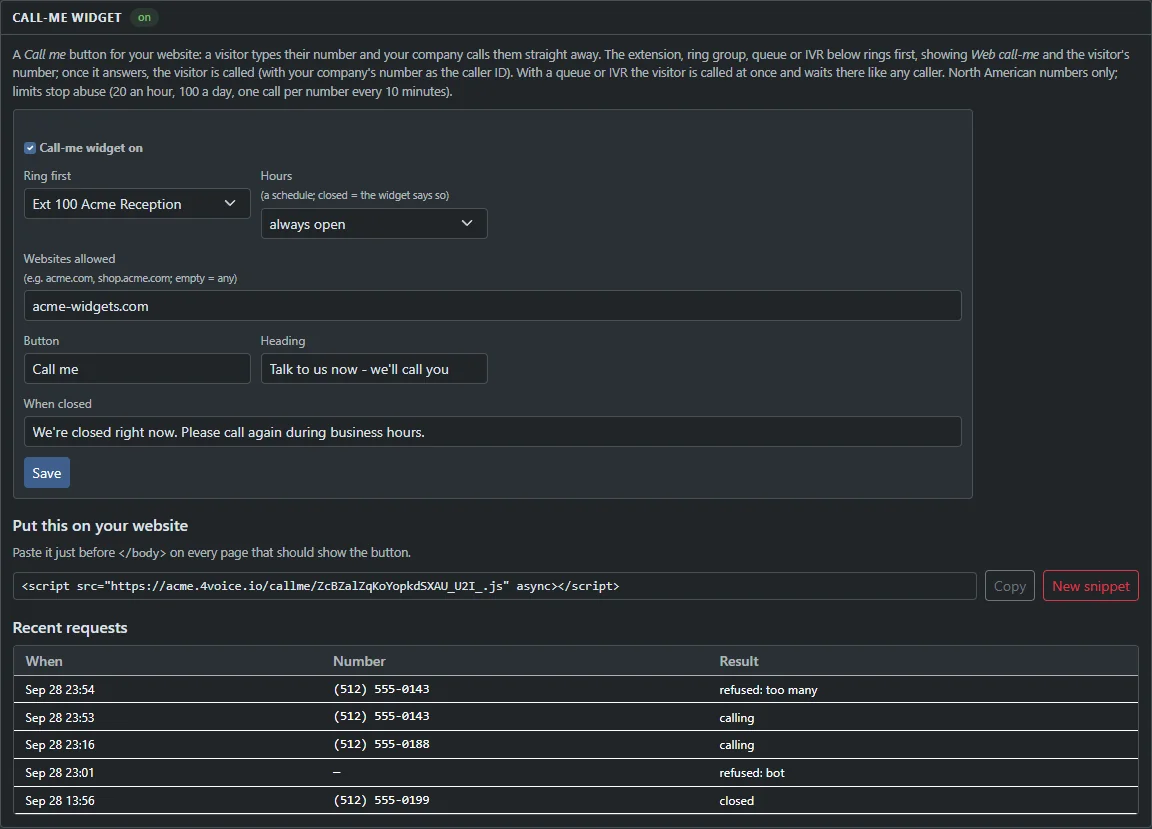
Task: Click the Heading text field
Action: point(374,369)
